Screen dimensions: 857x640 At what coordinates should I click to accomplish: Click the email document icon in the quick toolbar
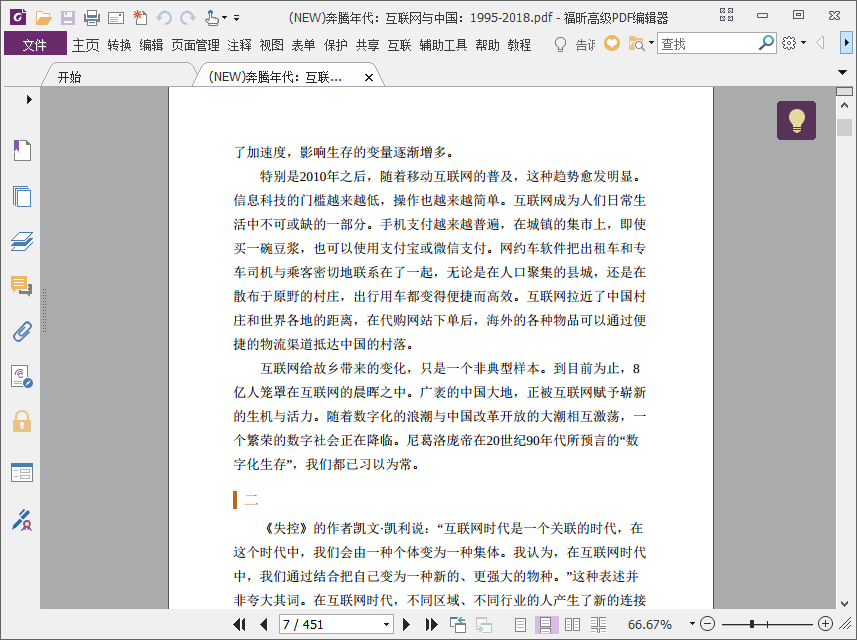(116, 19)
